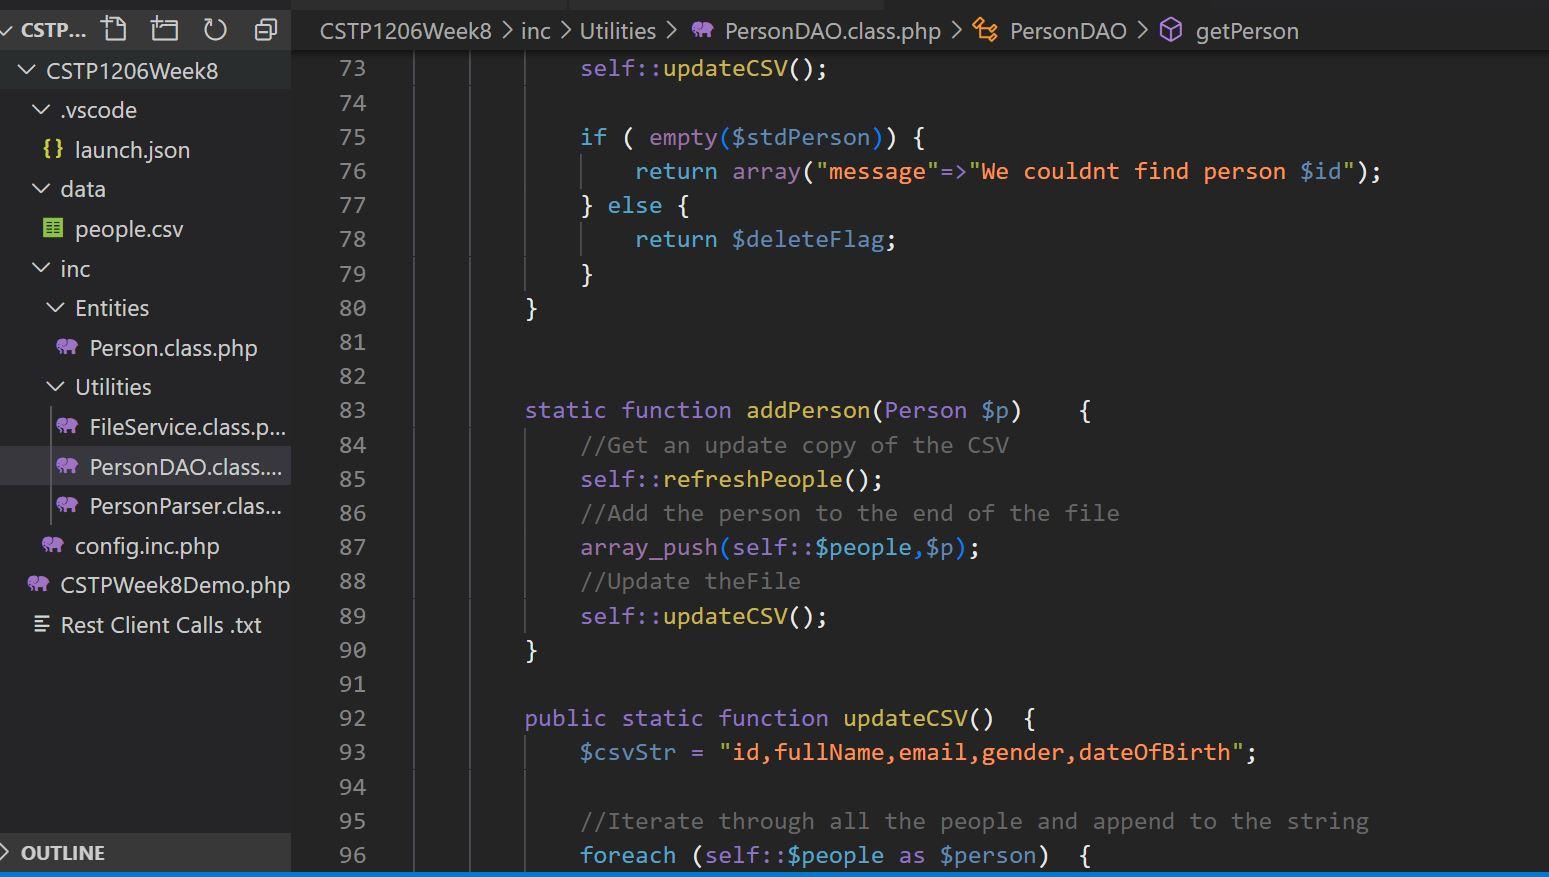The height and width of the screenshot is (877, 1549).
Task: Collapse the data folder
Action: tap(41, 188)
